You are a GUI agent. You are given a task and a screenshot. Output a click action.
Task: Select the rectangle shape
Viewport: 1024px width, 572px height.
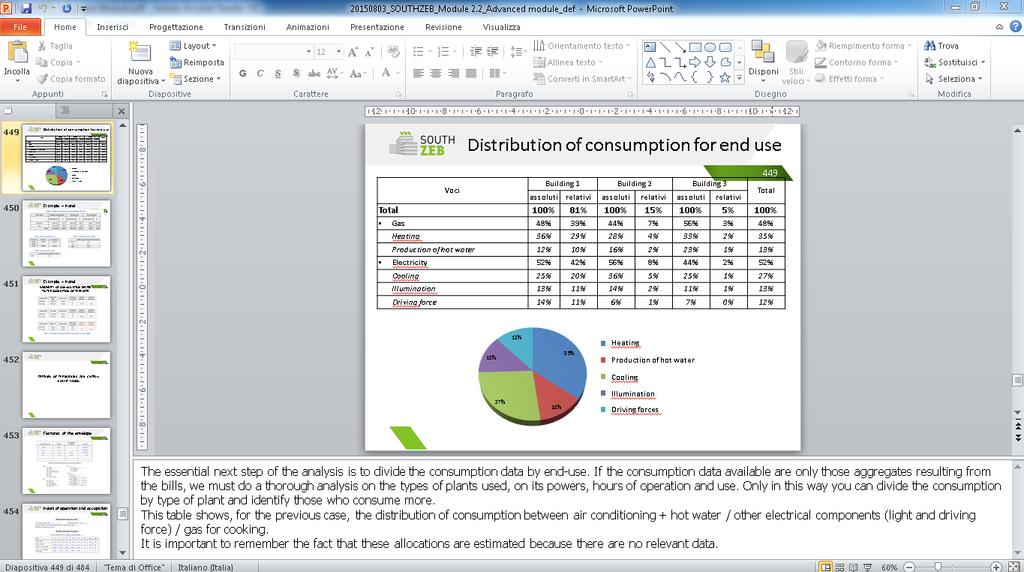coord(695,47)
